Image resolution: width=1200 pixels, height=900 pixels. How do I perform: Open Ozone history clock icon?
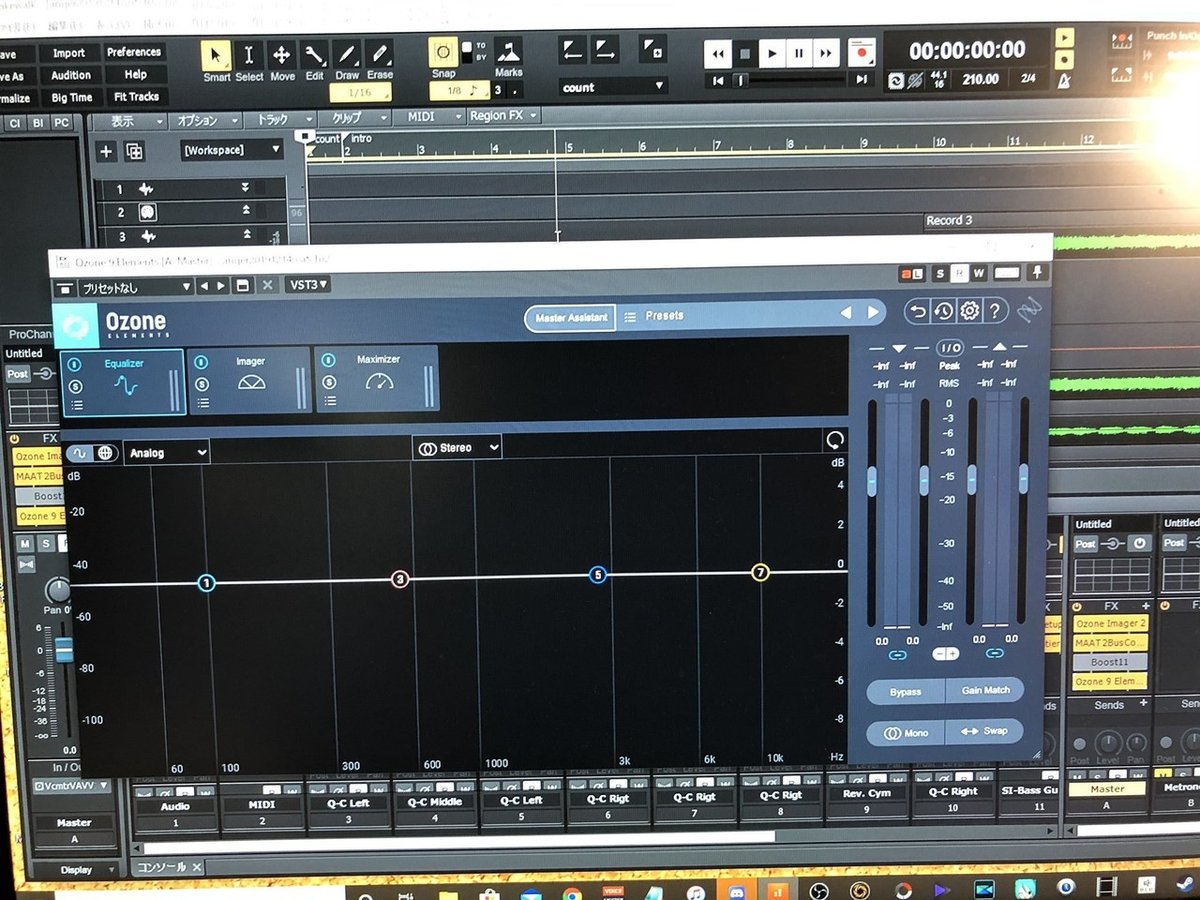coord(943,311)
